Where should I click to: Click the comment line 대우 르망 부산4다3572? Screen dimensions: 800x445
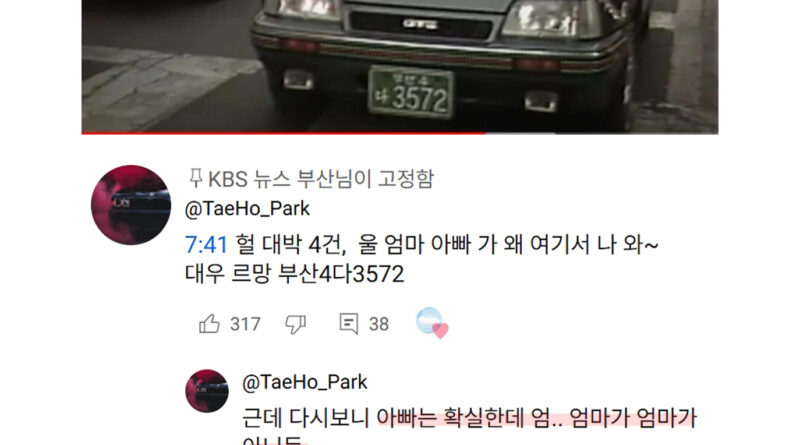294,274
